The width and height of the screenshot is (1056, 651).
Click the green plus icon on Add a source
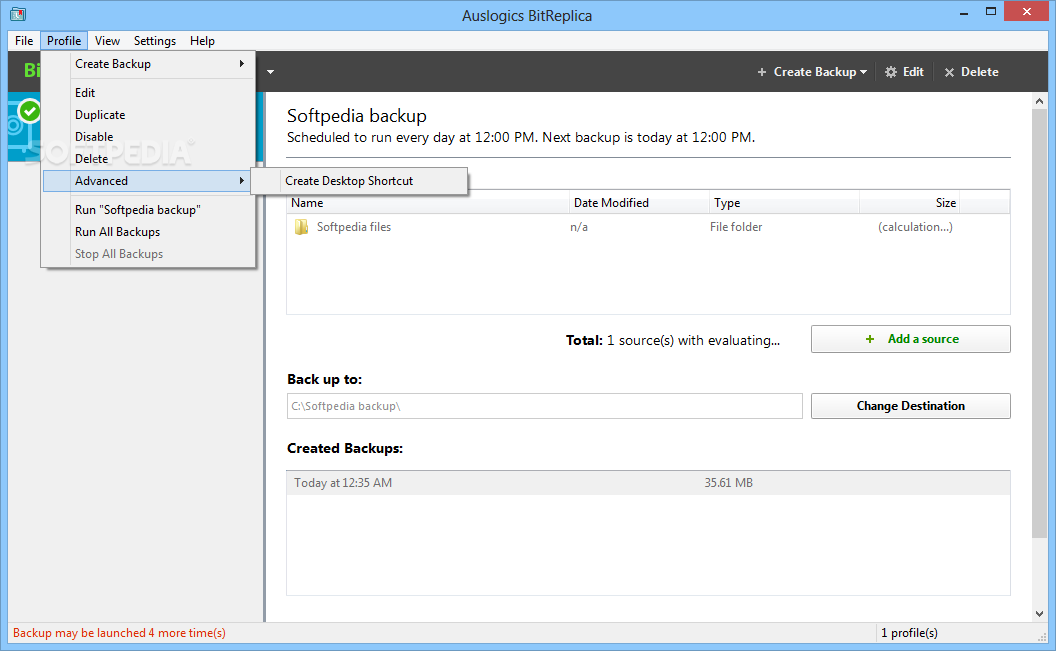click(x=869, y=339)
